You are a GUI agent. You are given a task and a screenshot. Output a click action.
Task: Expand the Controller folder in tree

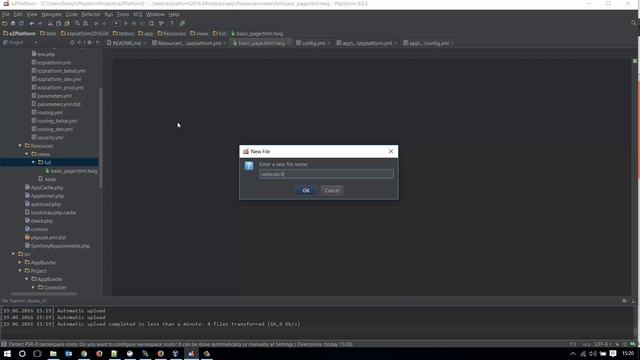point(33,288)
